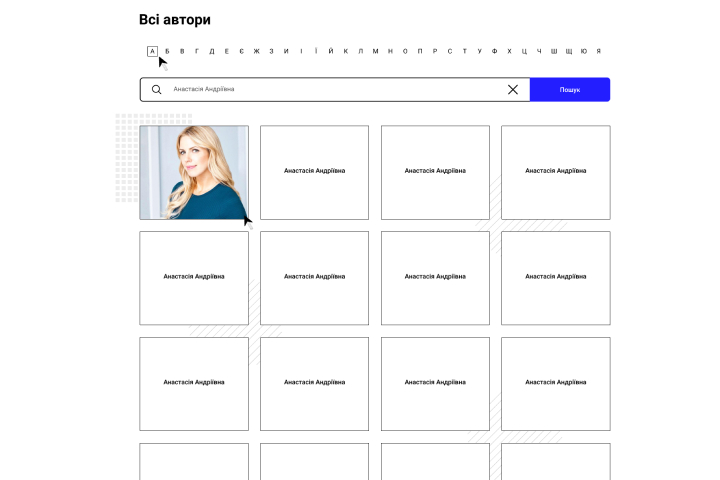Pick letter И in alphabet row
The height and width of the screenshot is (480, 720).
(286, 51)
